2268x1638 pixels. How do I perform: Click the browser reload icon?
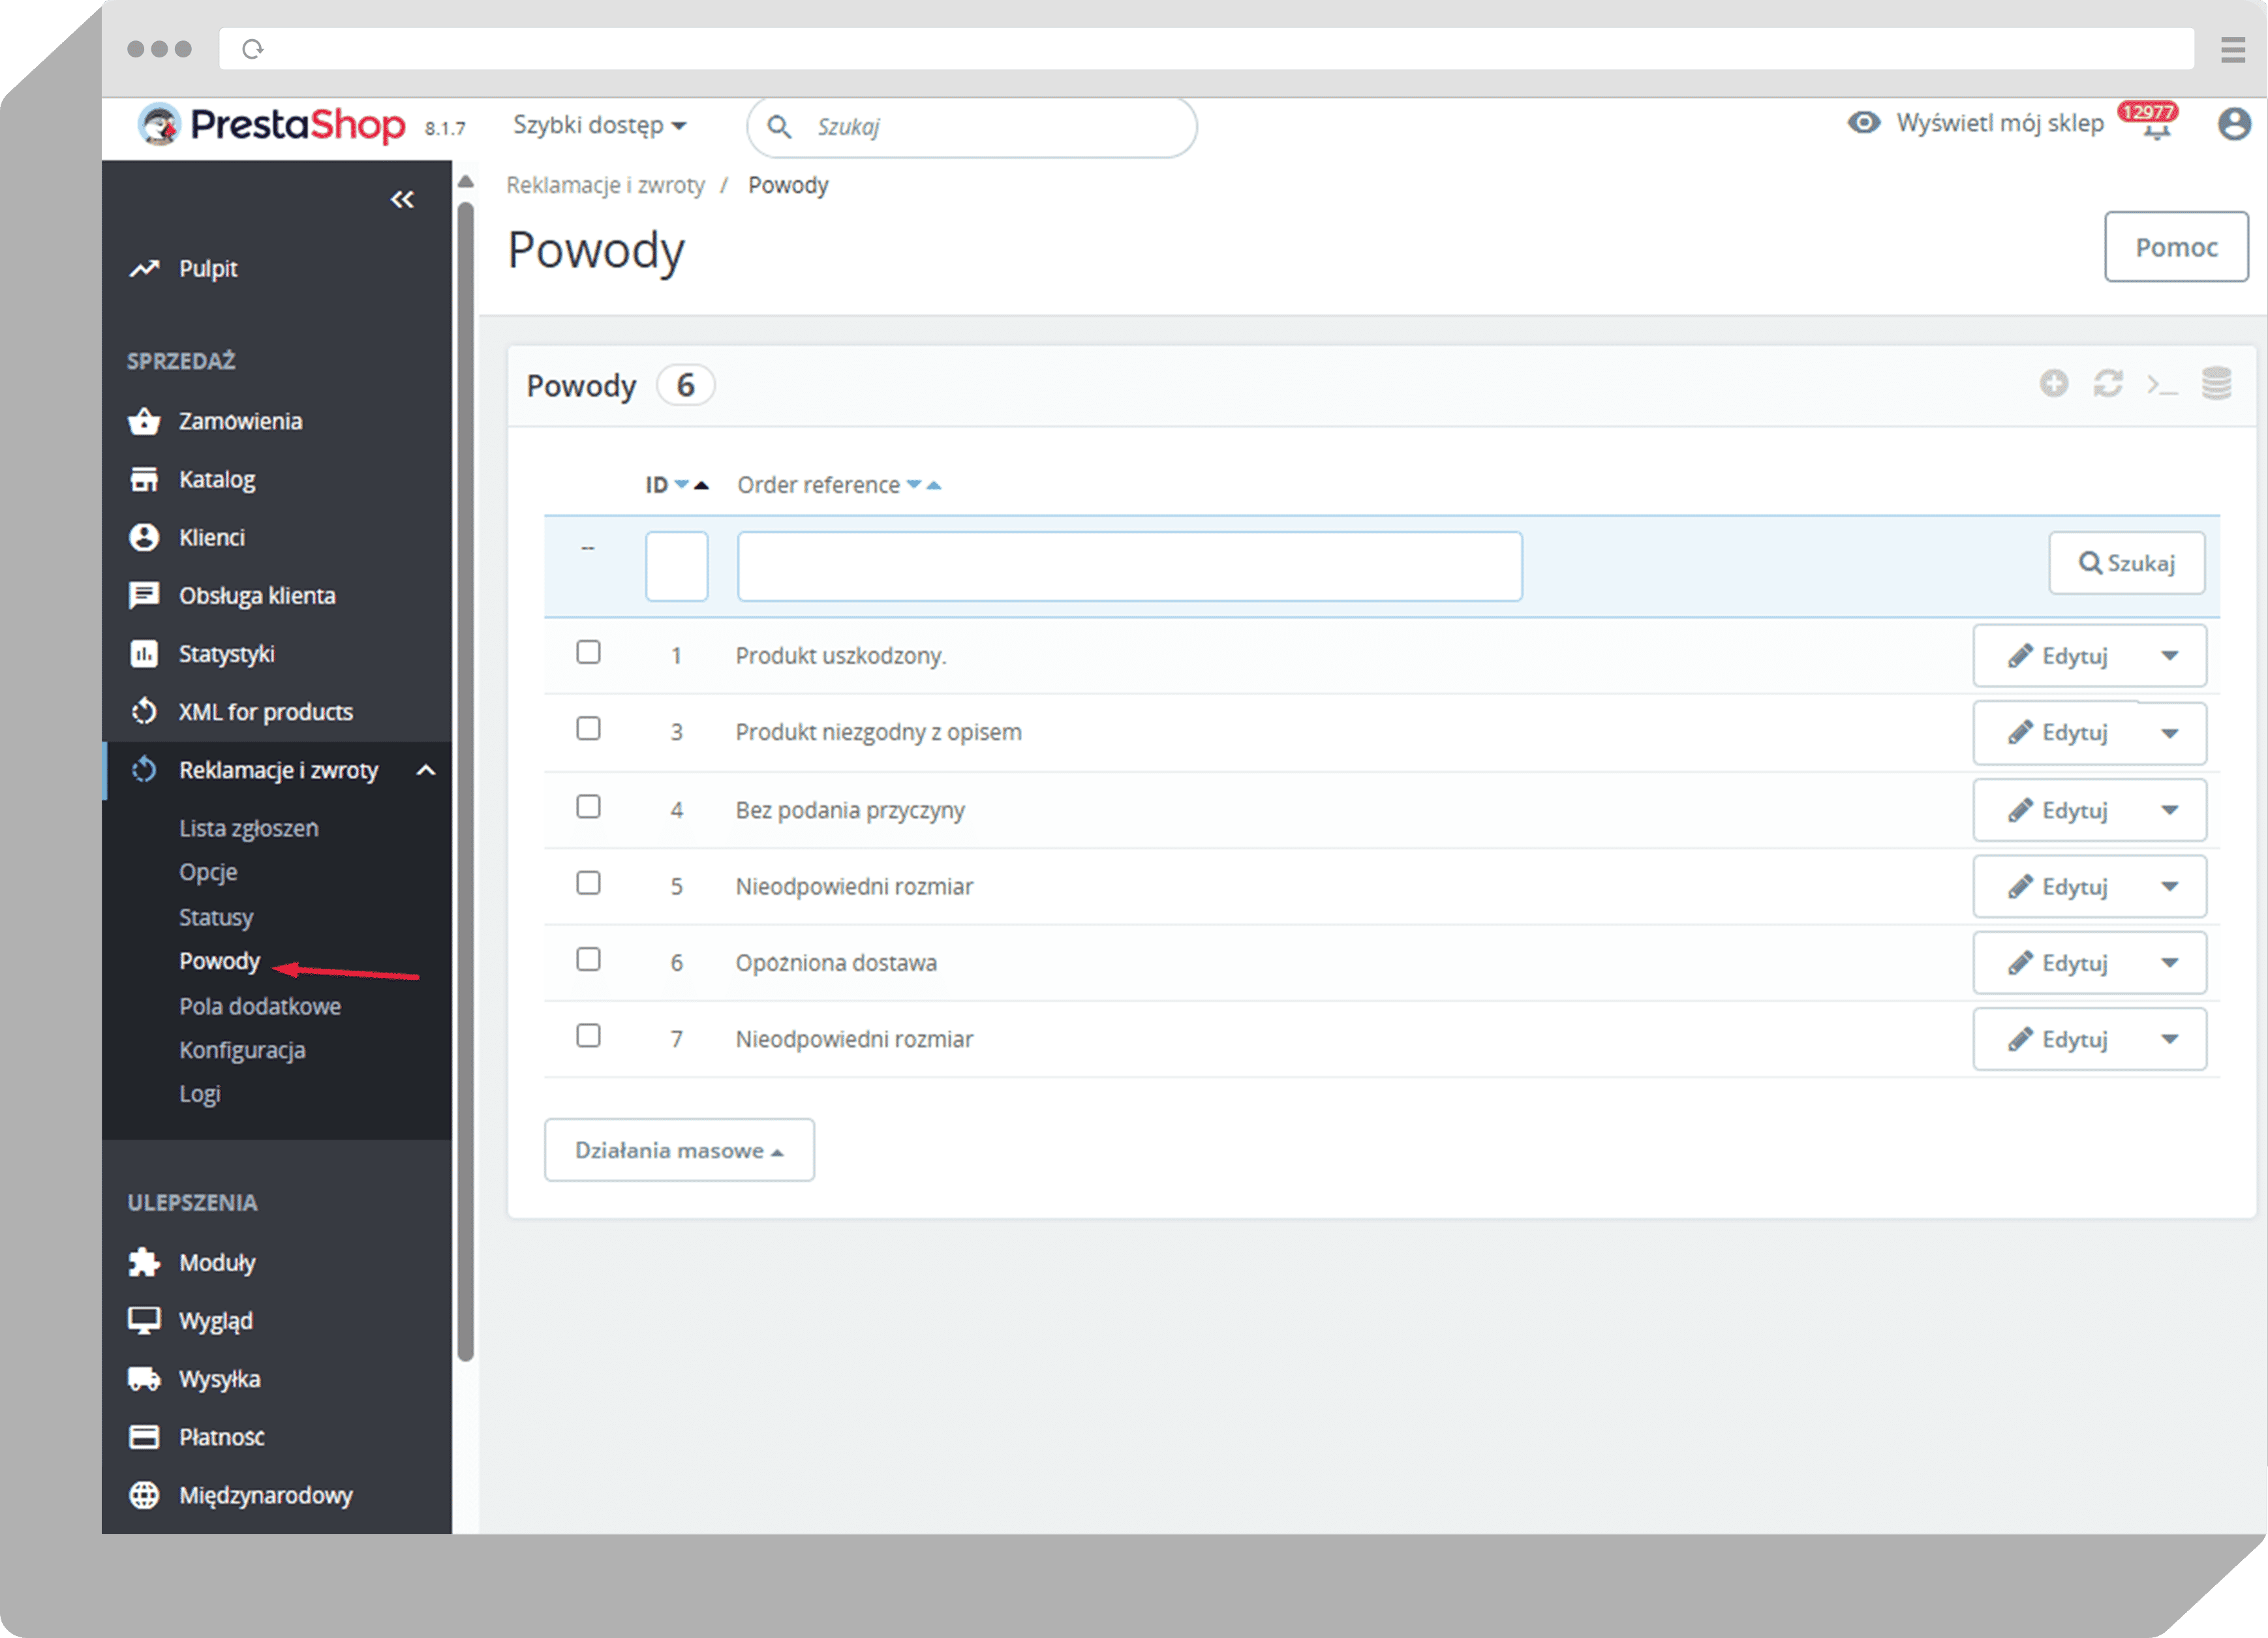tap(253, 49)
